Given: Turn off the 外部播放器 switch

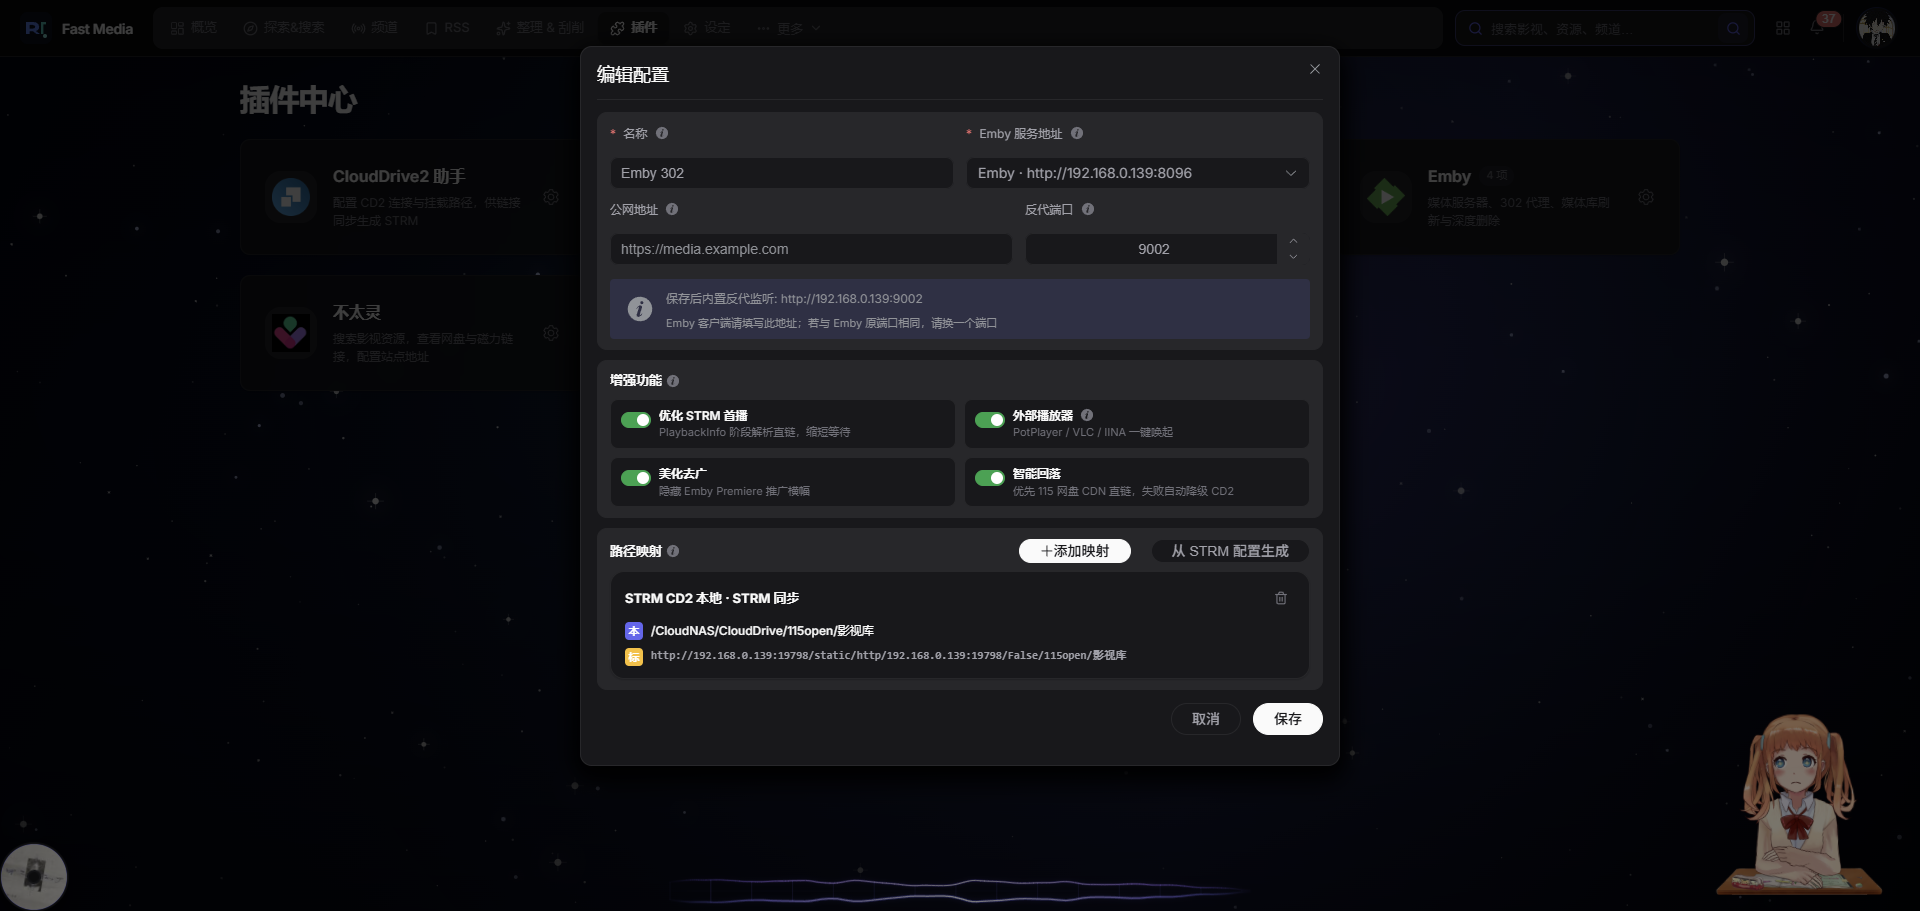Looking at the screenshot, I should coord(990,420).
